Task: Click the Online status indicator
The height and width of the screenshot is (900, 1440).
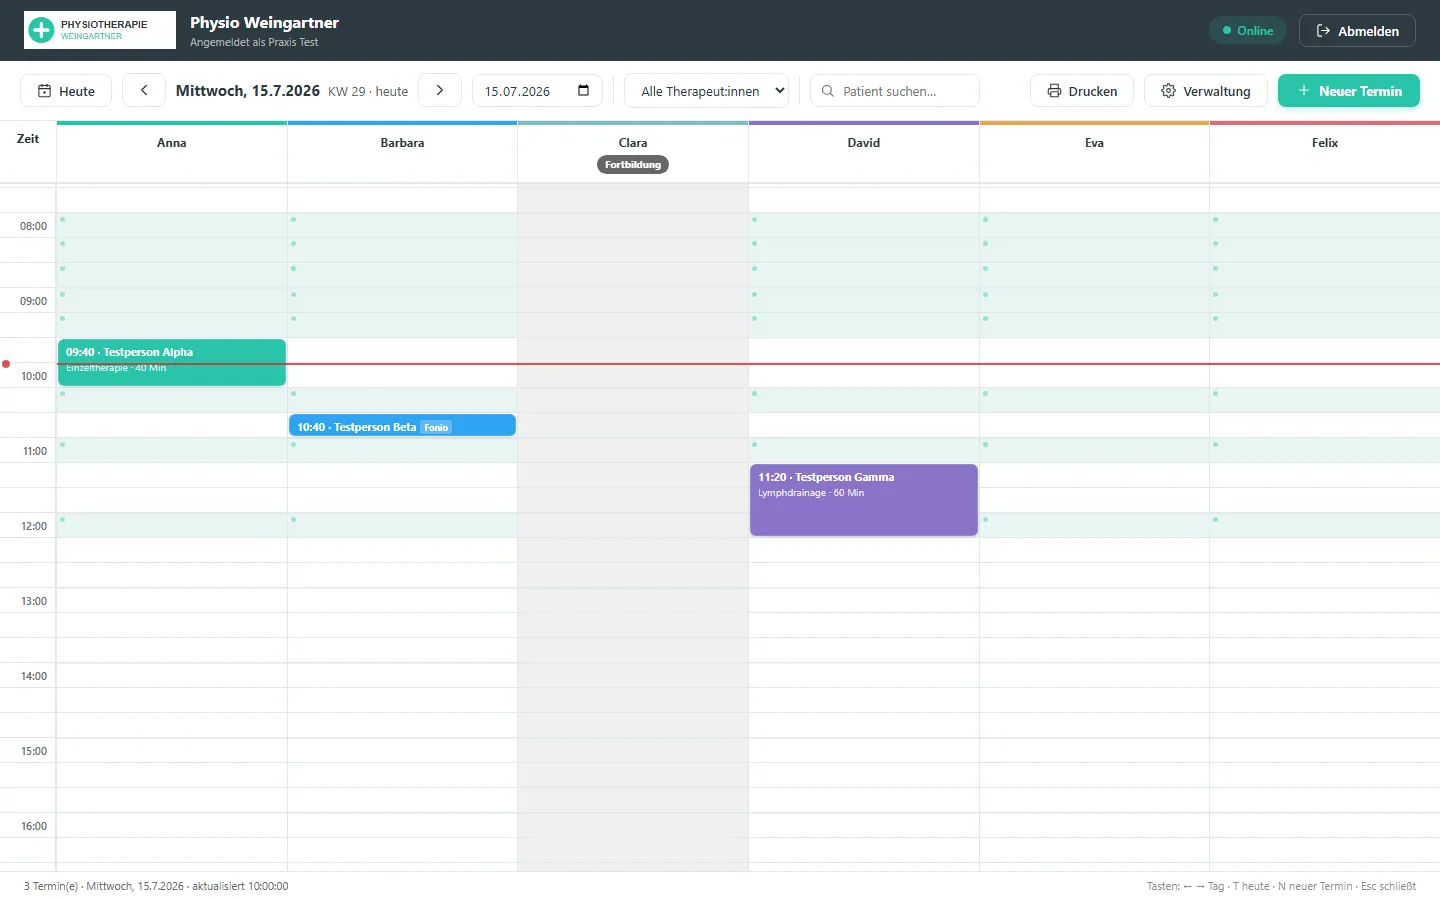Action: tap(1247, 31)
